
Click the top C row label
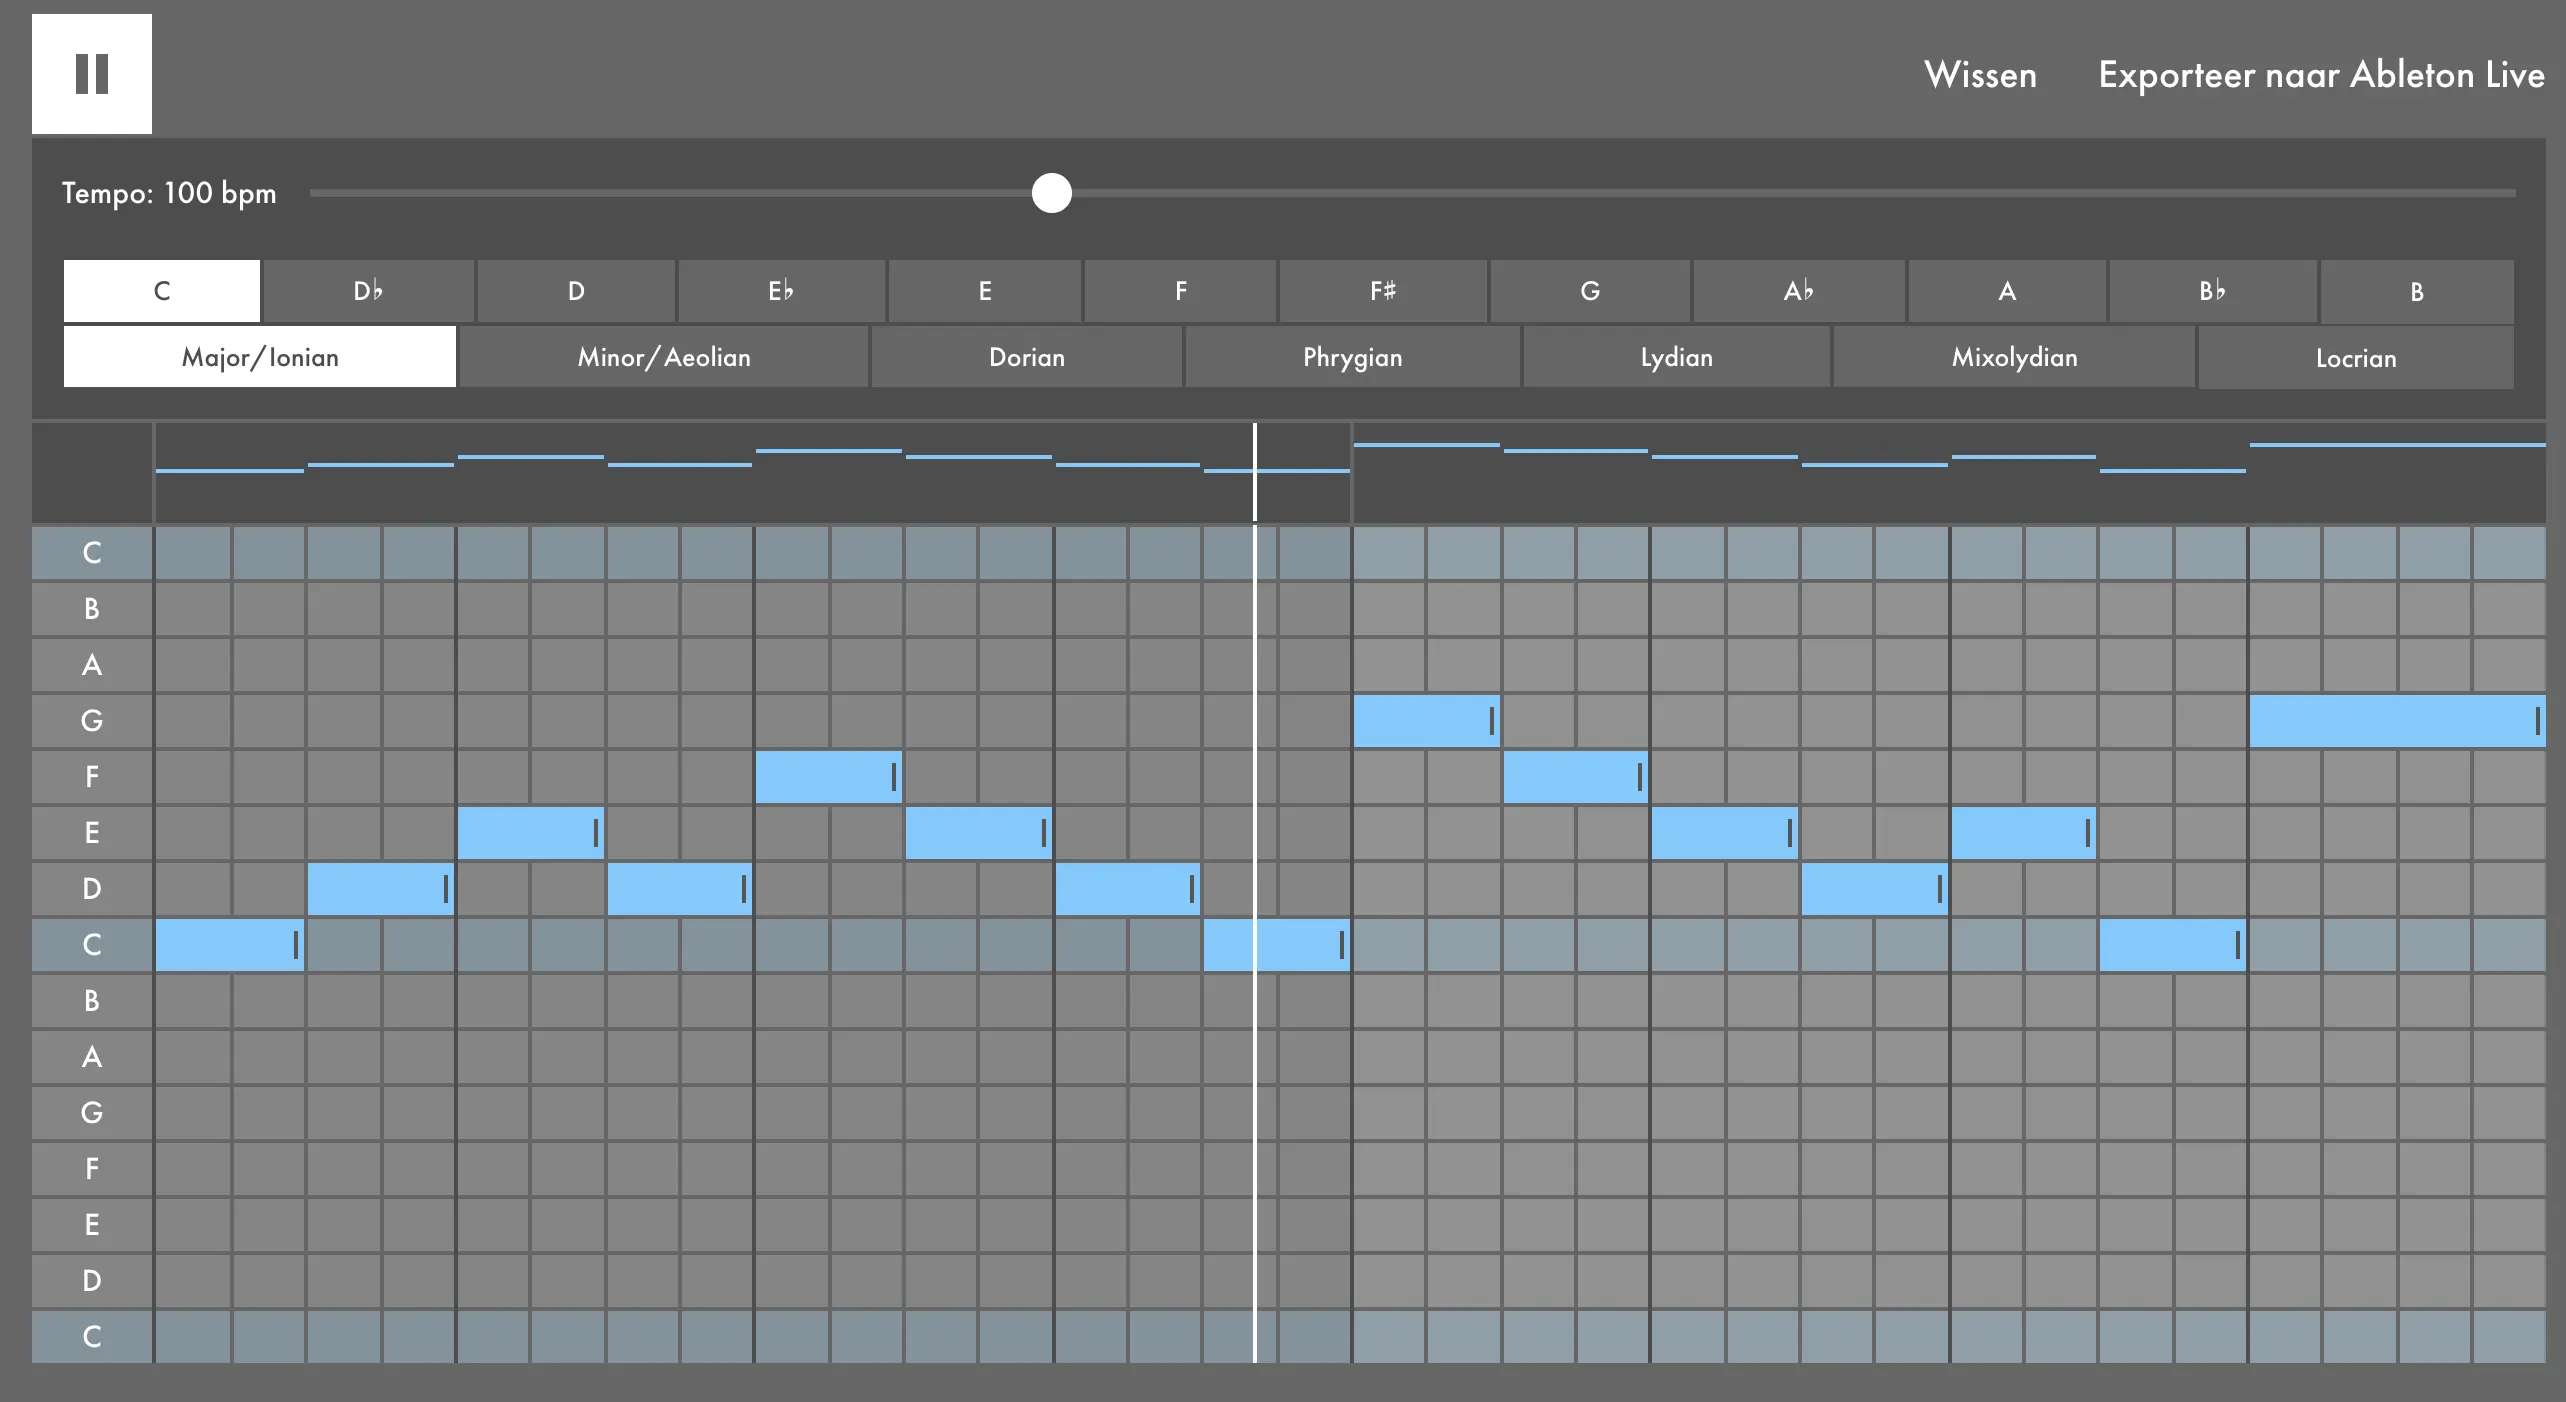pos(92,553)
